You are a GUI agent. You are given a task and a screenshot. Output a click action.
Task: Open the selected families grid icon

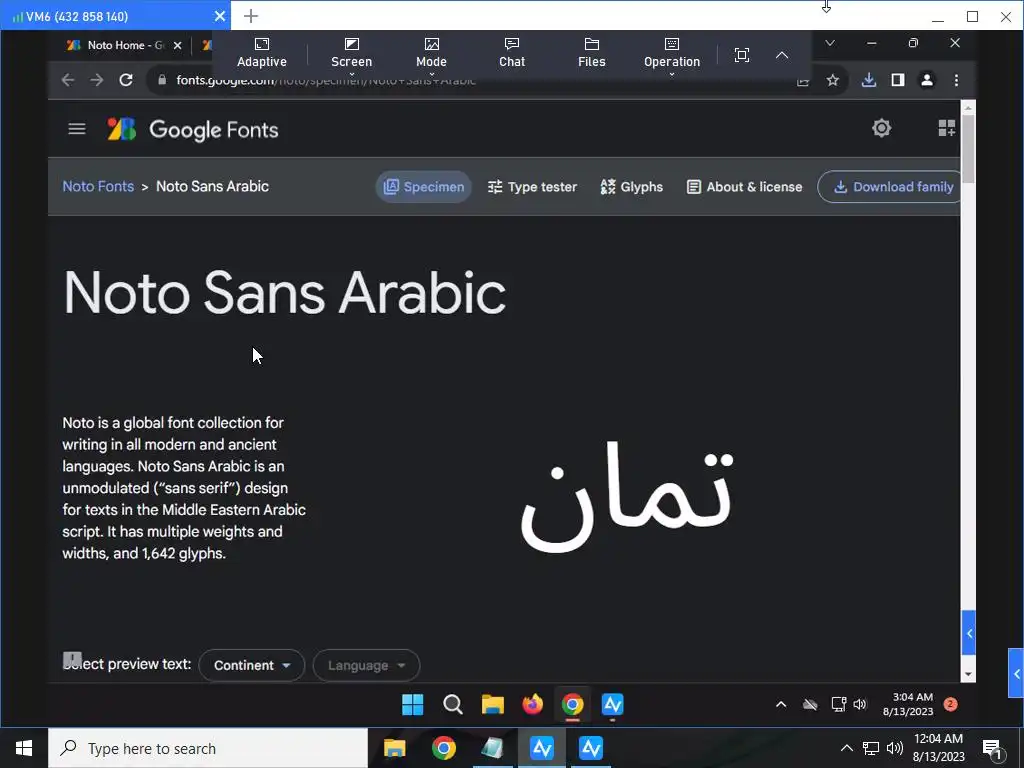(947, 128)
